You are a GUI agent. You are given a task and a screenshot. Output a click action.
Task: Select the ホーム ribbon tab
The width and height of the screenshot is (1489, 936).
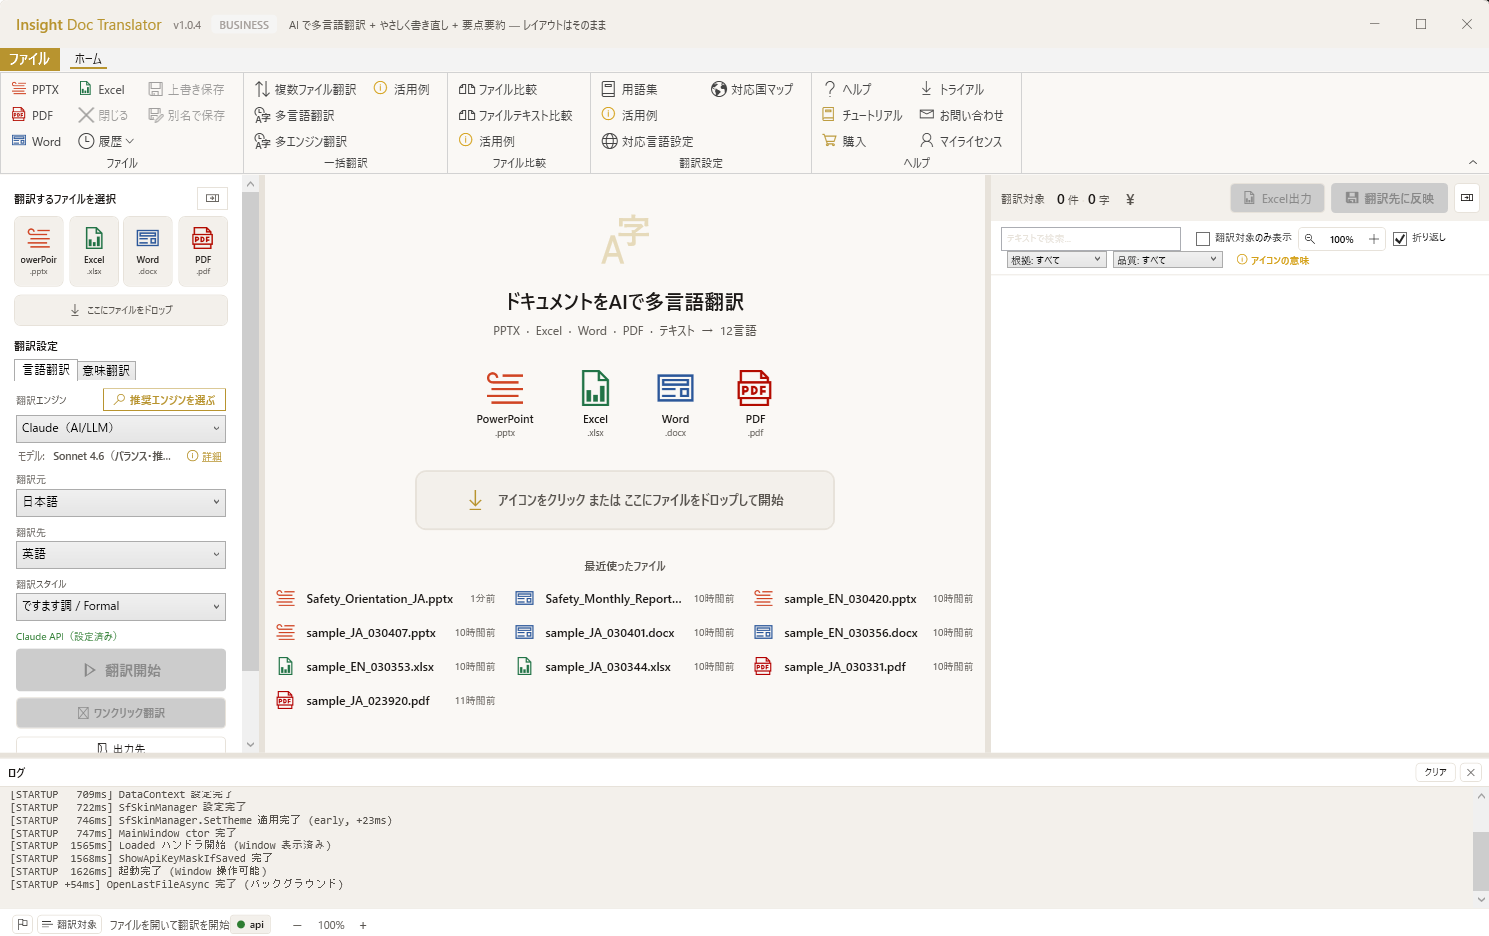click(88, 59)
